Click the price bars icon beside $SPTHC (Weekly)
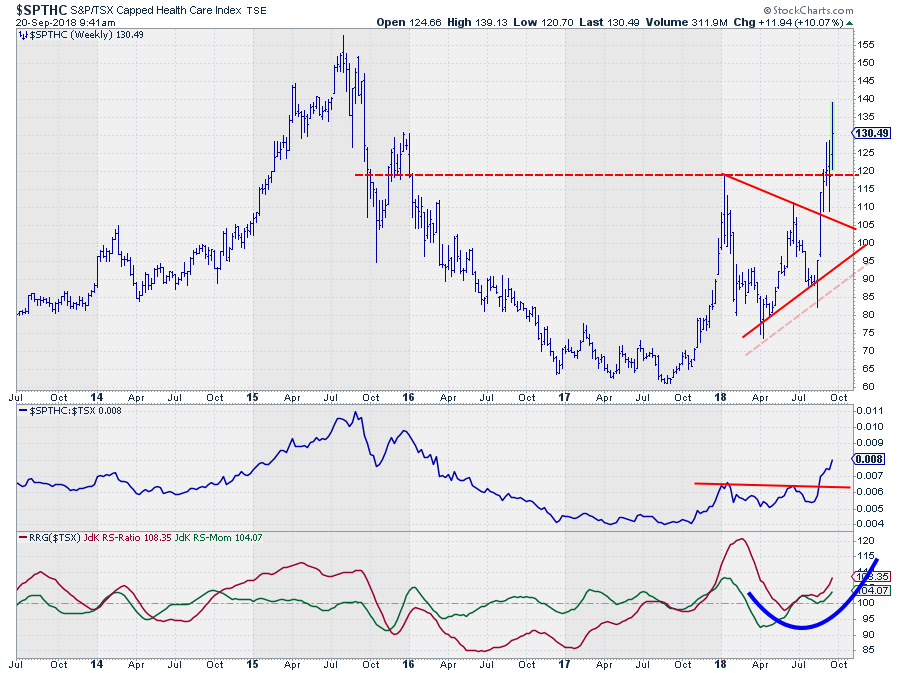 point(23,35)
